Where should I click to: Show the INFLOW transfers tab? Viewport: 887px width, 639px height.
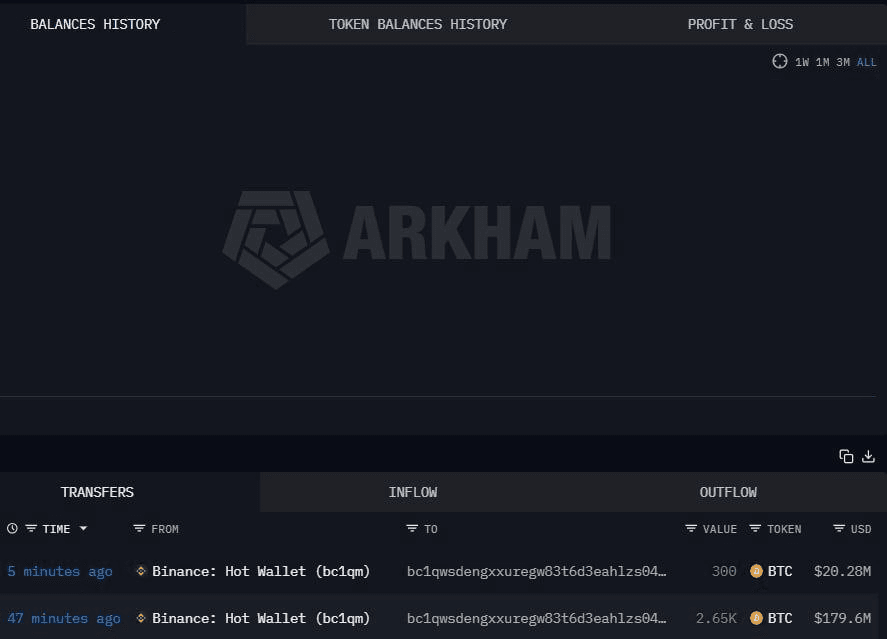point(413,492)
